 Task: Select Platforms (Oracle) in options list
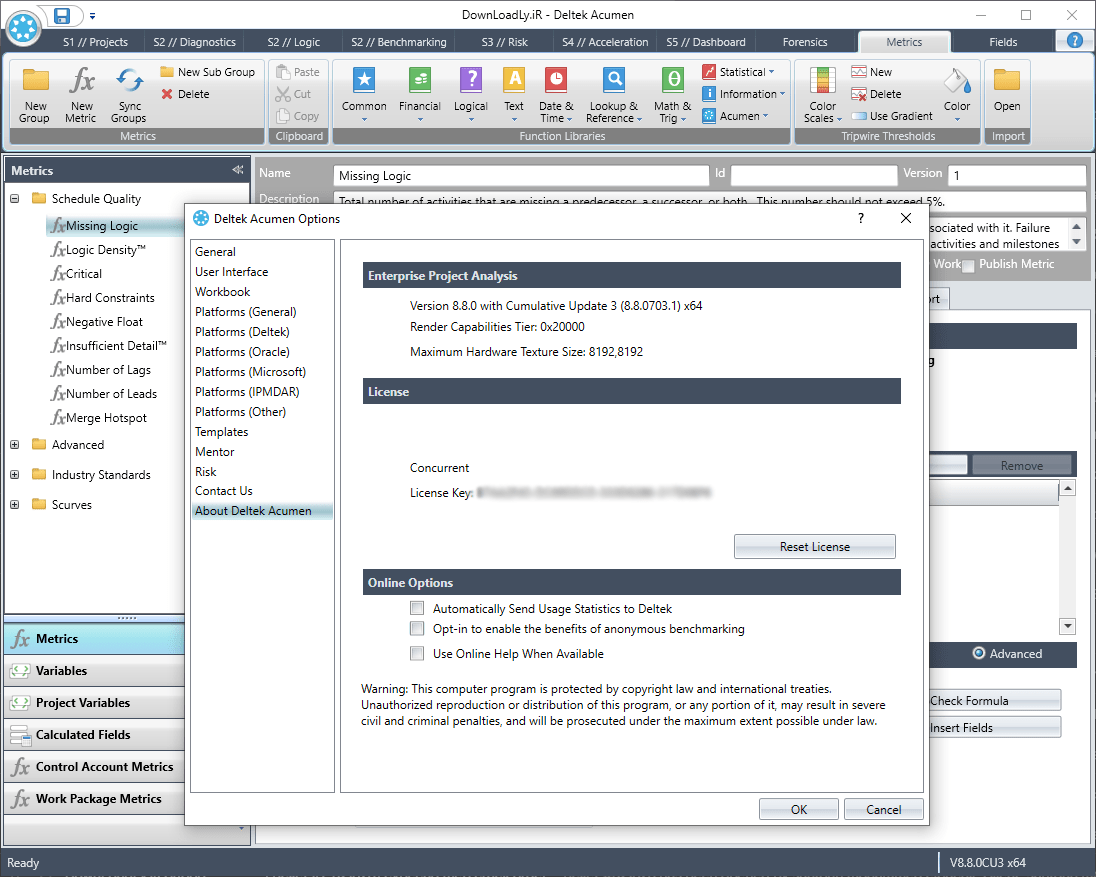point(242,352)
